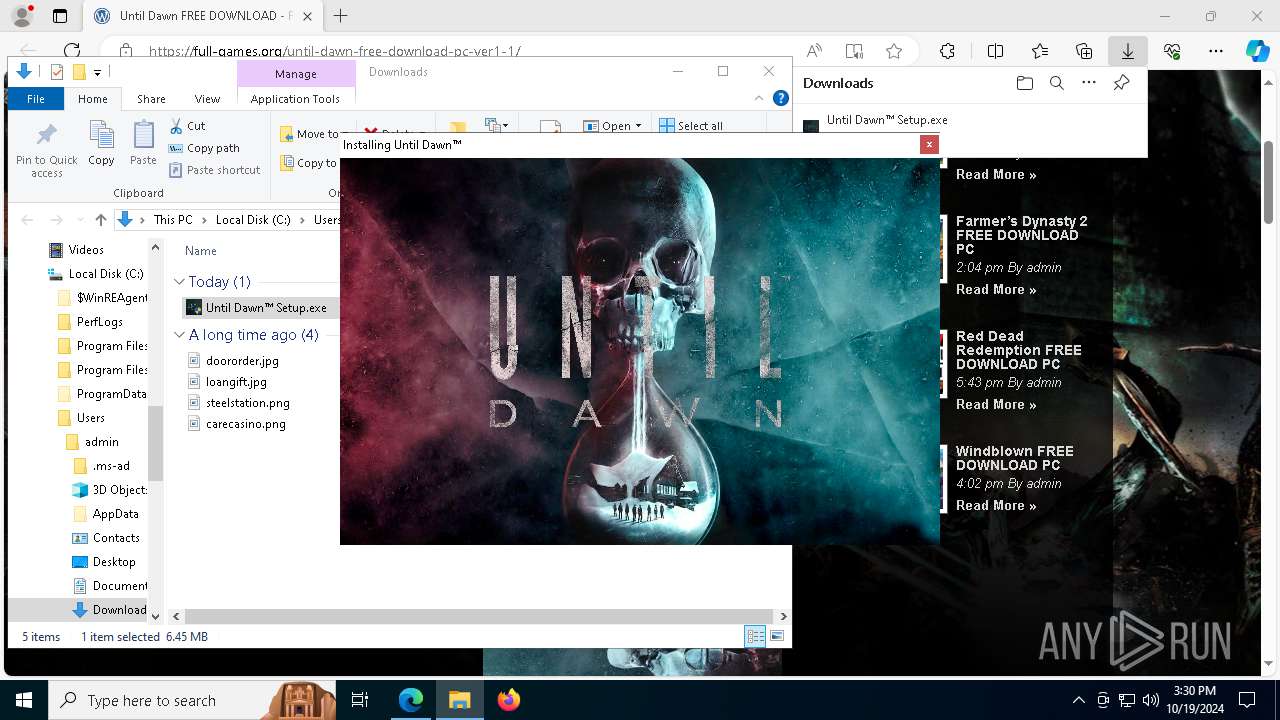Search downloads in Downloads panel
The image size is (1280, 720).
click(x=1056, y=83)
